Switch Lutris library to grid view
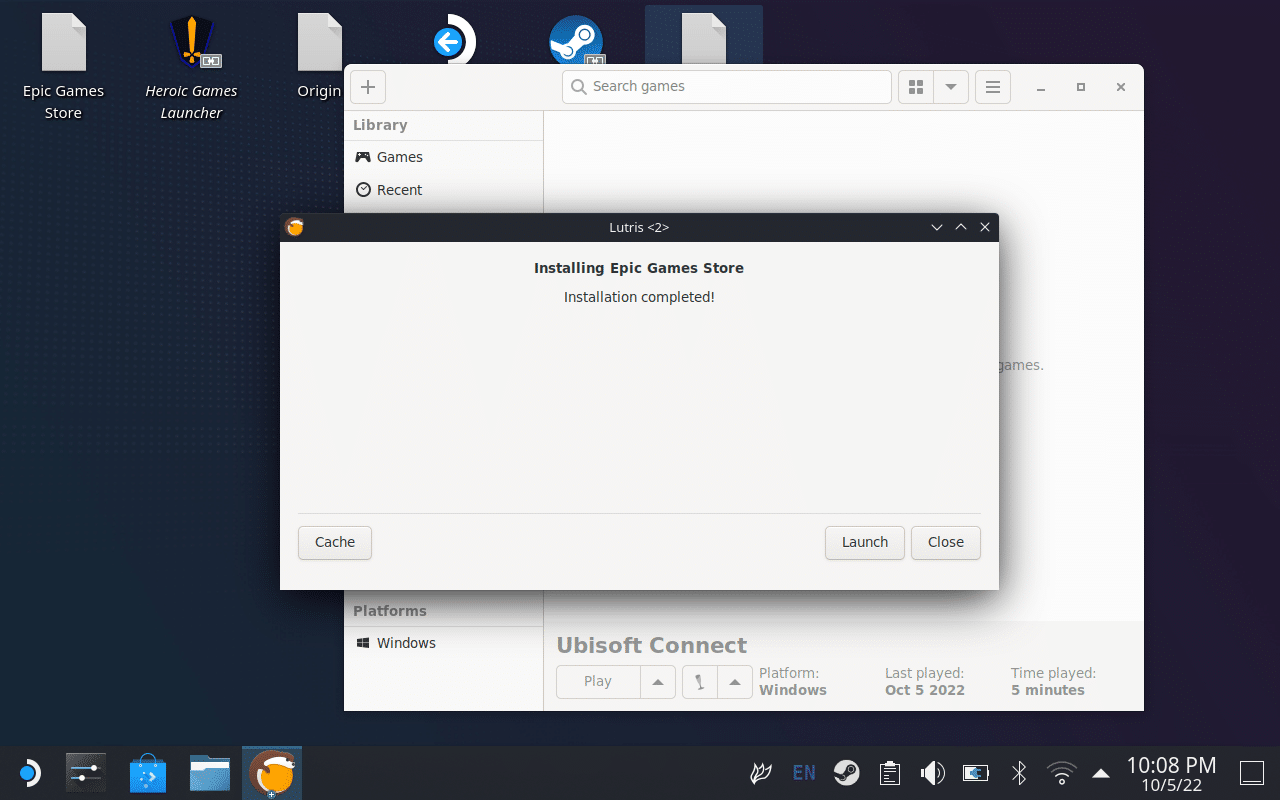 tap(915, 87)
